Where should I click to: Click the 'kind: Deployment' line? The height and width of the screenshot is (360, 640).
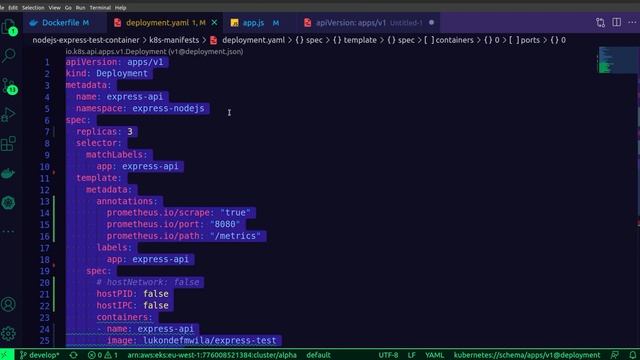pos(107,73)
